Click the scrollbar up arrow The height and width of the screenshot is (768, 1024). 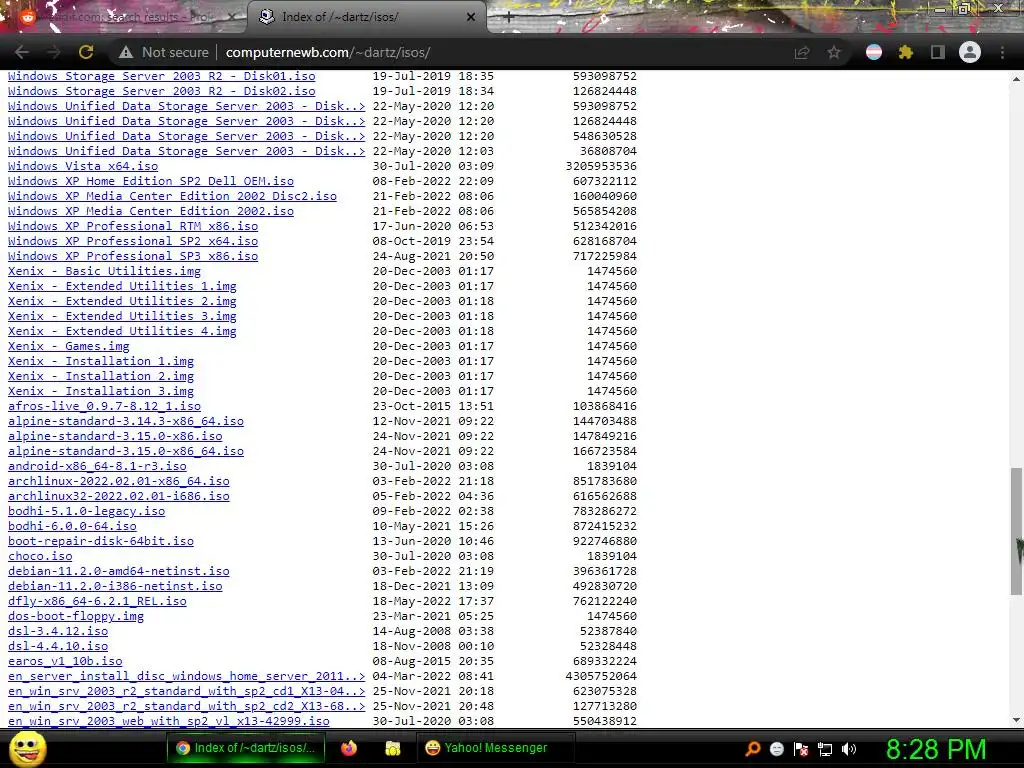tap(1016, 78)
